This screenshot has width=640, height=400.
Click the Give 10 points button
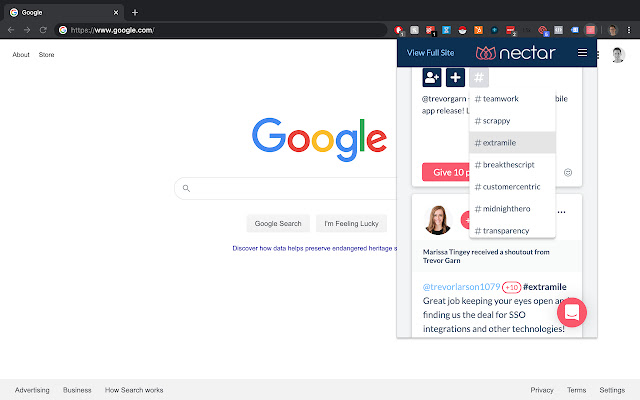446,172
